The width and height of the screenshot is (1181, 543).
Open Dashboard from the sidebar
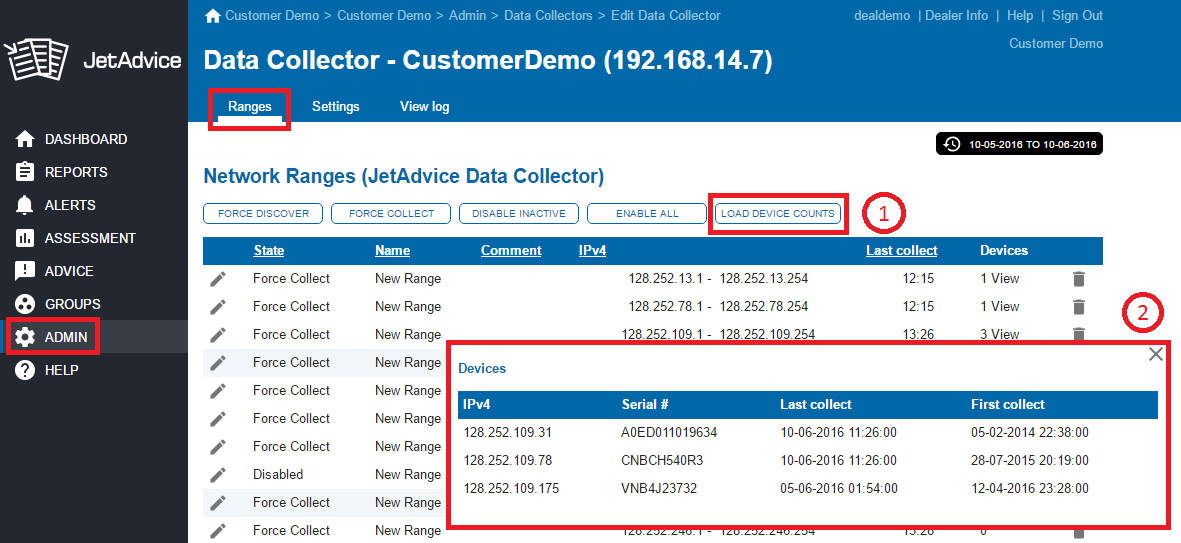tap(85, 139)
